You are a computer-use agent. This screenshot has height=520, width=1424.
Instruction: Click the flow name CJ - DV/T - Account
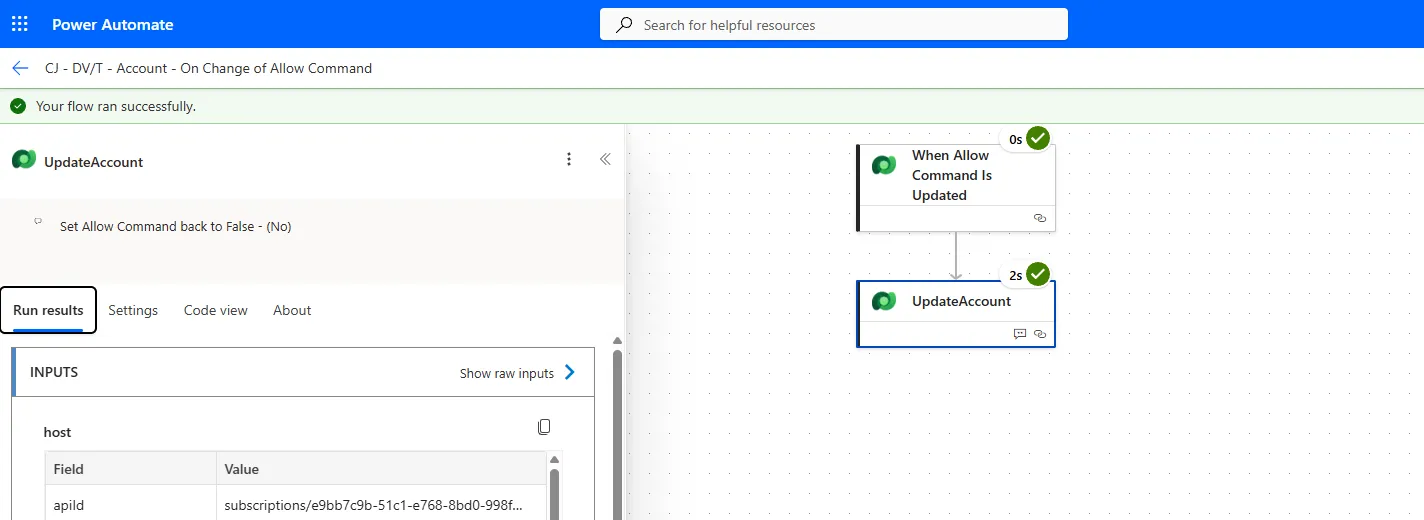tap(208, 68)
